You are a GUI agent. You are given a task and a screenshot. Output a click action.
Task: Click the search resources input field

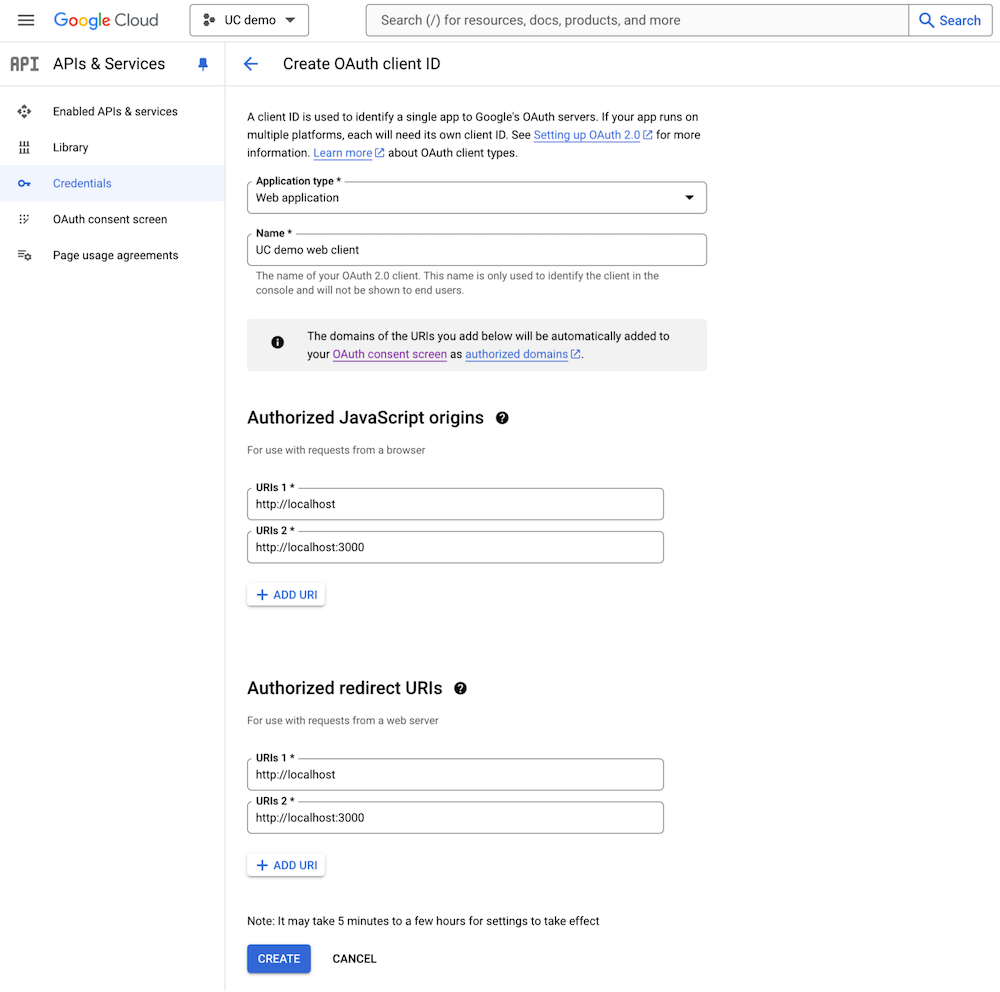pos(637,20)
